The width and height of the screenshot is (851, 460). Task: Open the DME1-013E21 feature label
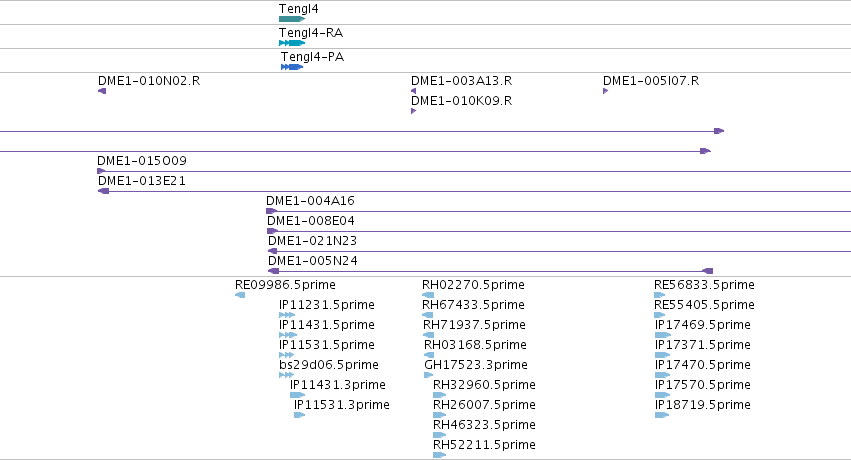tap(142, 181)
